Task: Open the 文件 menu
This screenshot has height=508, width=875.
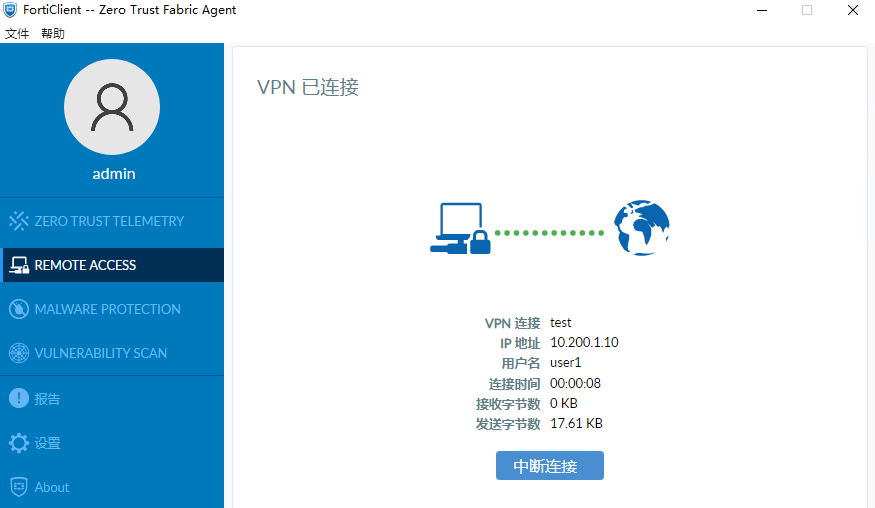Action: 17,33
